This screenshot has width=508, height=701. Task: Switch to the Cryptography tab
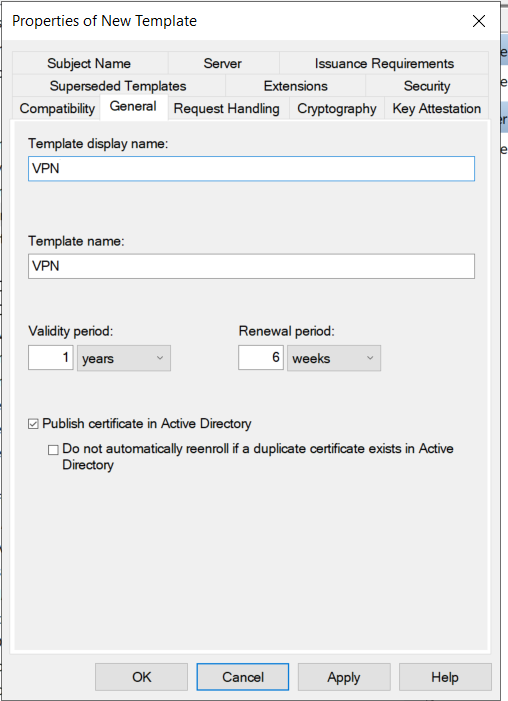[x=337, y=108]
